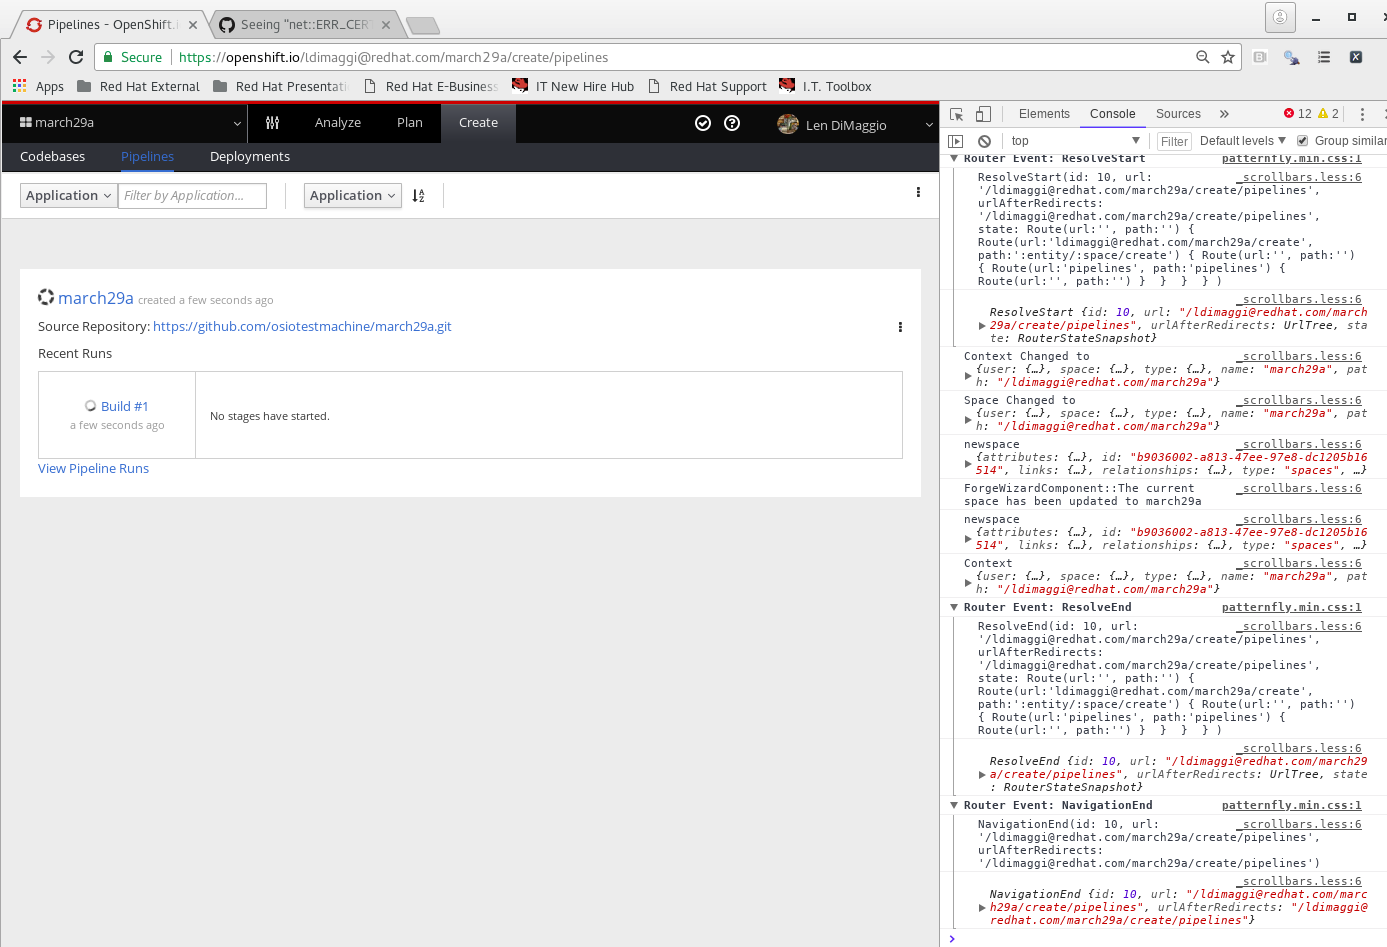Screen dimensions: 1387x947
Task: Select the Inspect element tool in DevTools
Action: pyautogui.click(x=955, y=113)
